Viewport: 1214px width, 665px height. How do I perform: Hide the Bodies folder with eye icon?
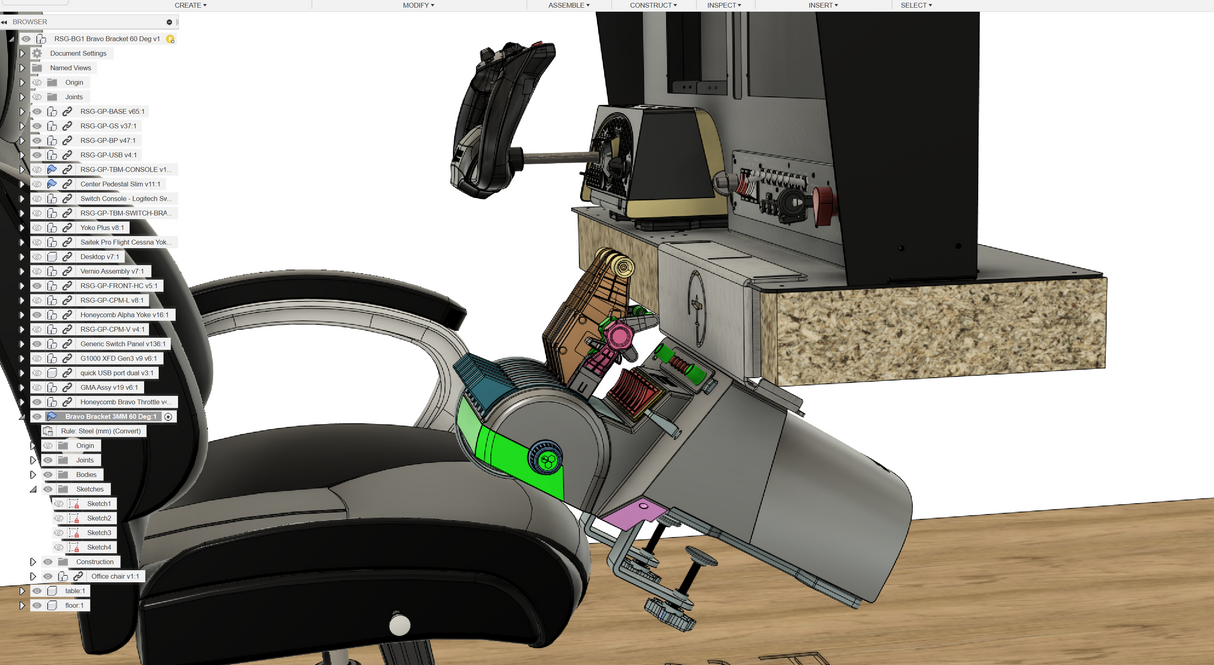48,475
